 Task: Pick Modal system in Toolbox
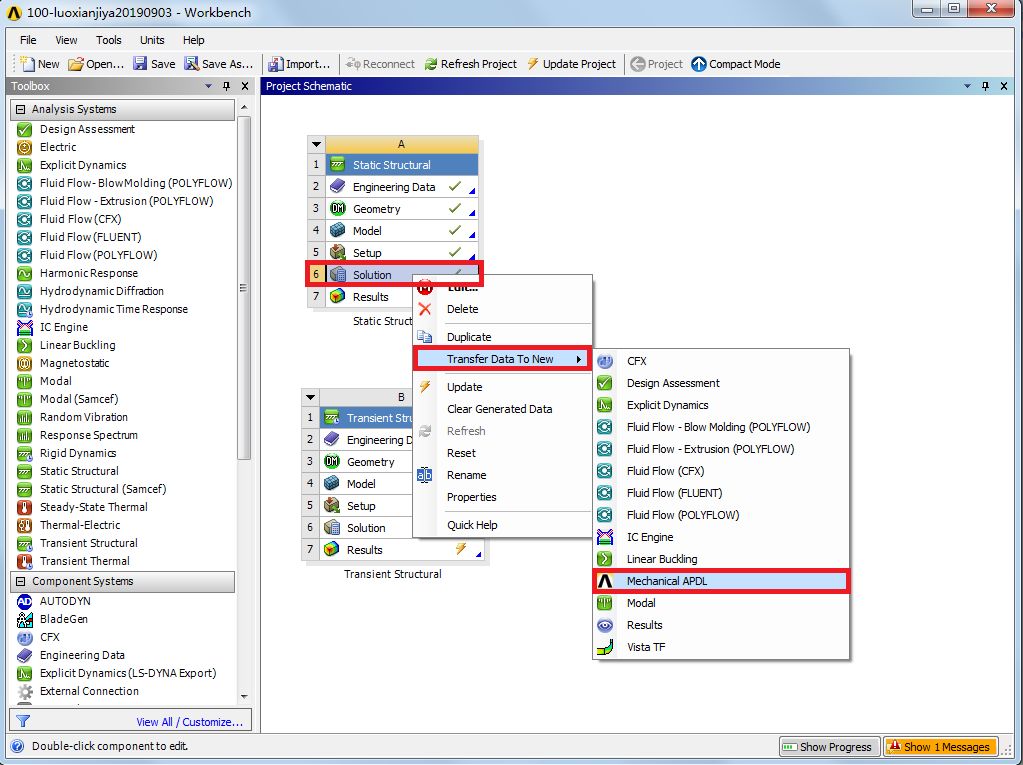(55, 381)
